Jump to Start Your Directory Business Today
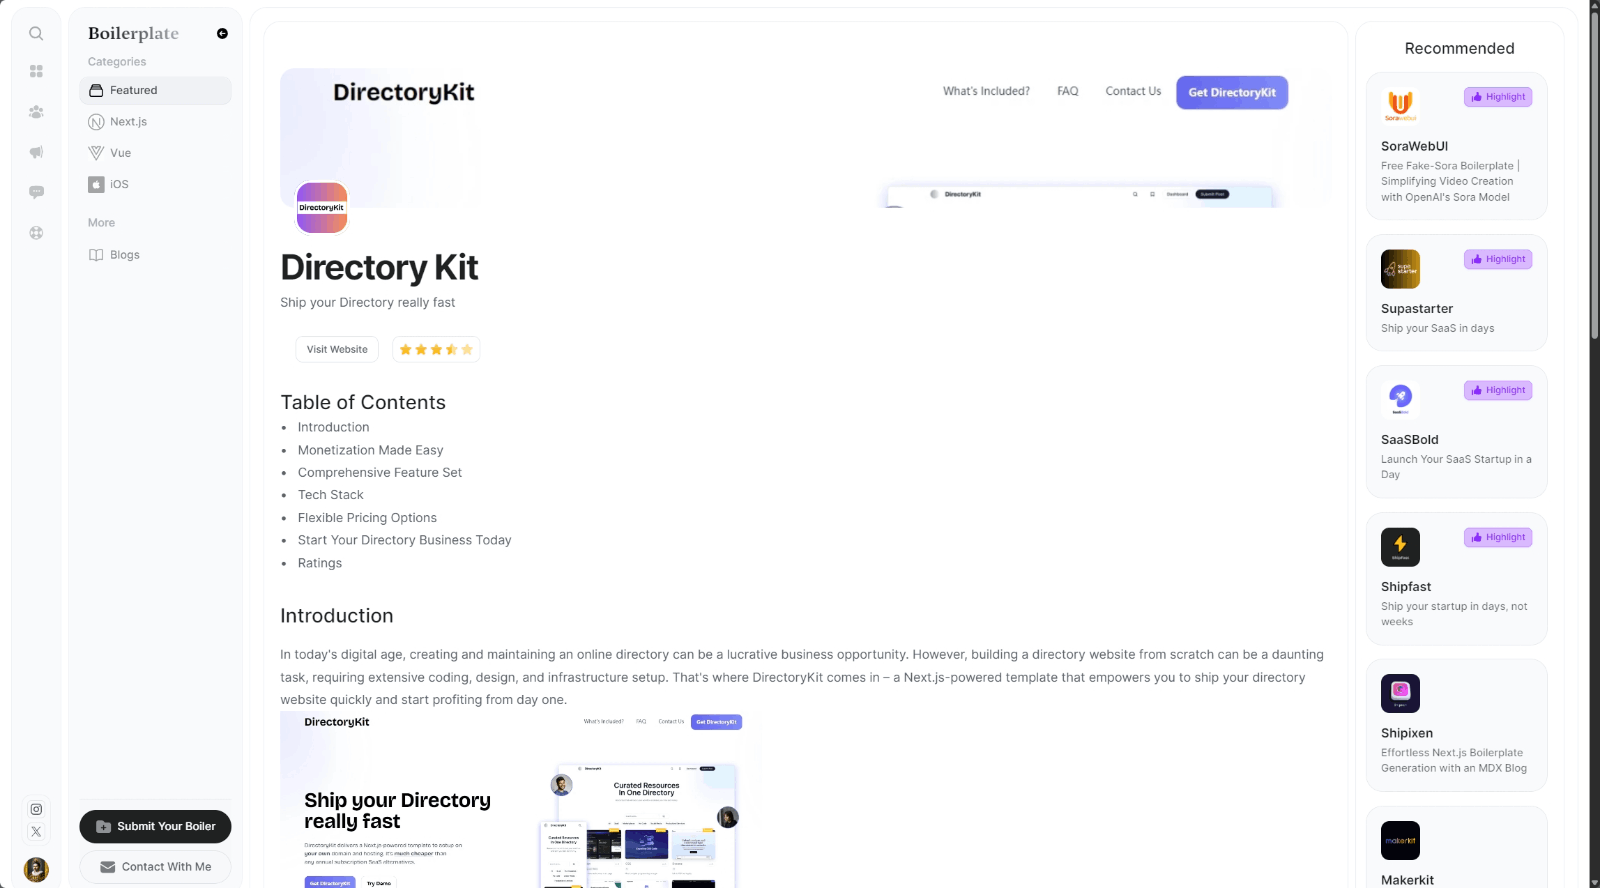Screen dimensions: 1600x888 point(404,540)
